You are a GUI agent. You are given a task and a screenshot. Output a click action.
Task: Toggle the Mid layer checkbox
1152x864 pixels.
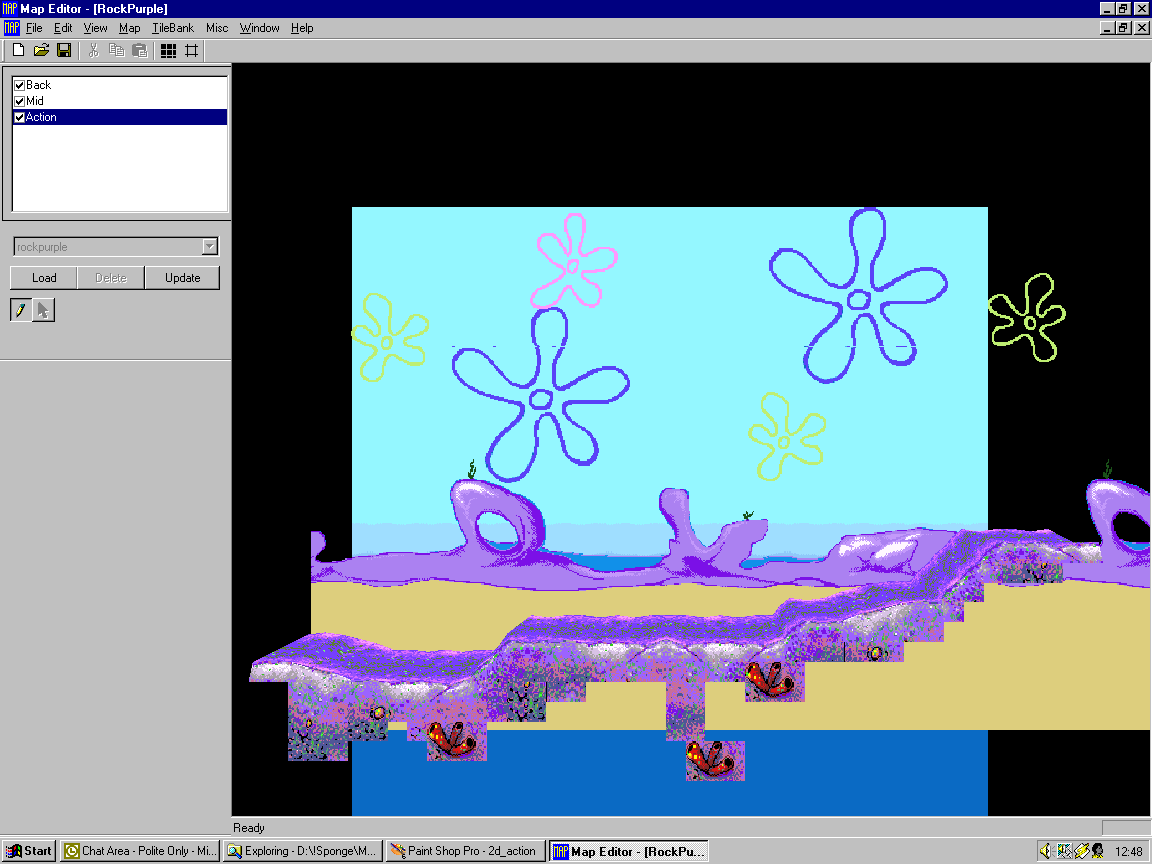tap(20, 101)
